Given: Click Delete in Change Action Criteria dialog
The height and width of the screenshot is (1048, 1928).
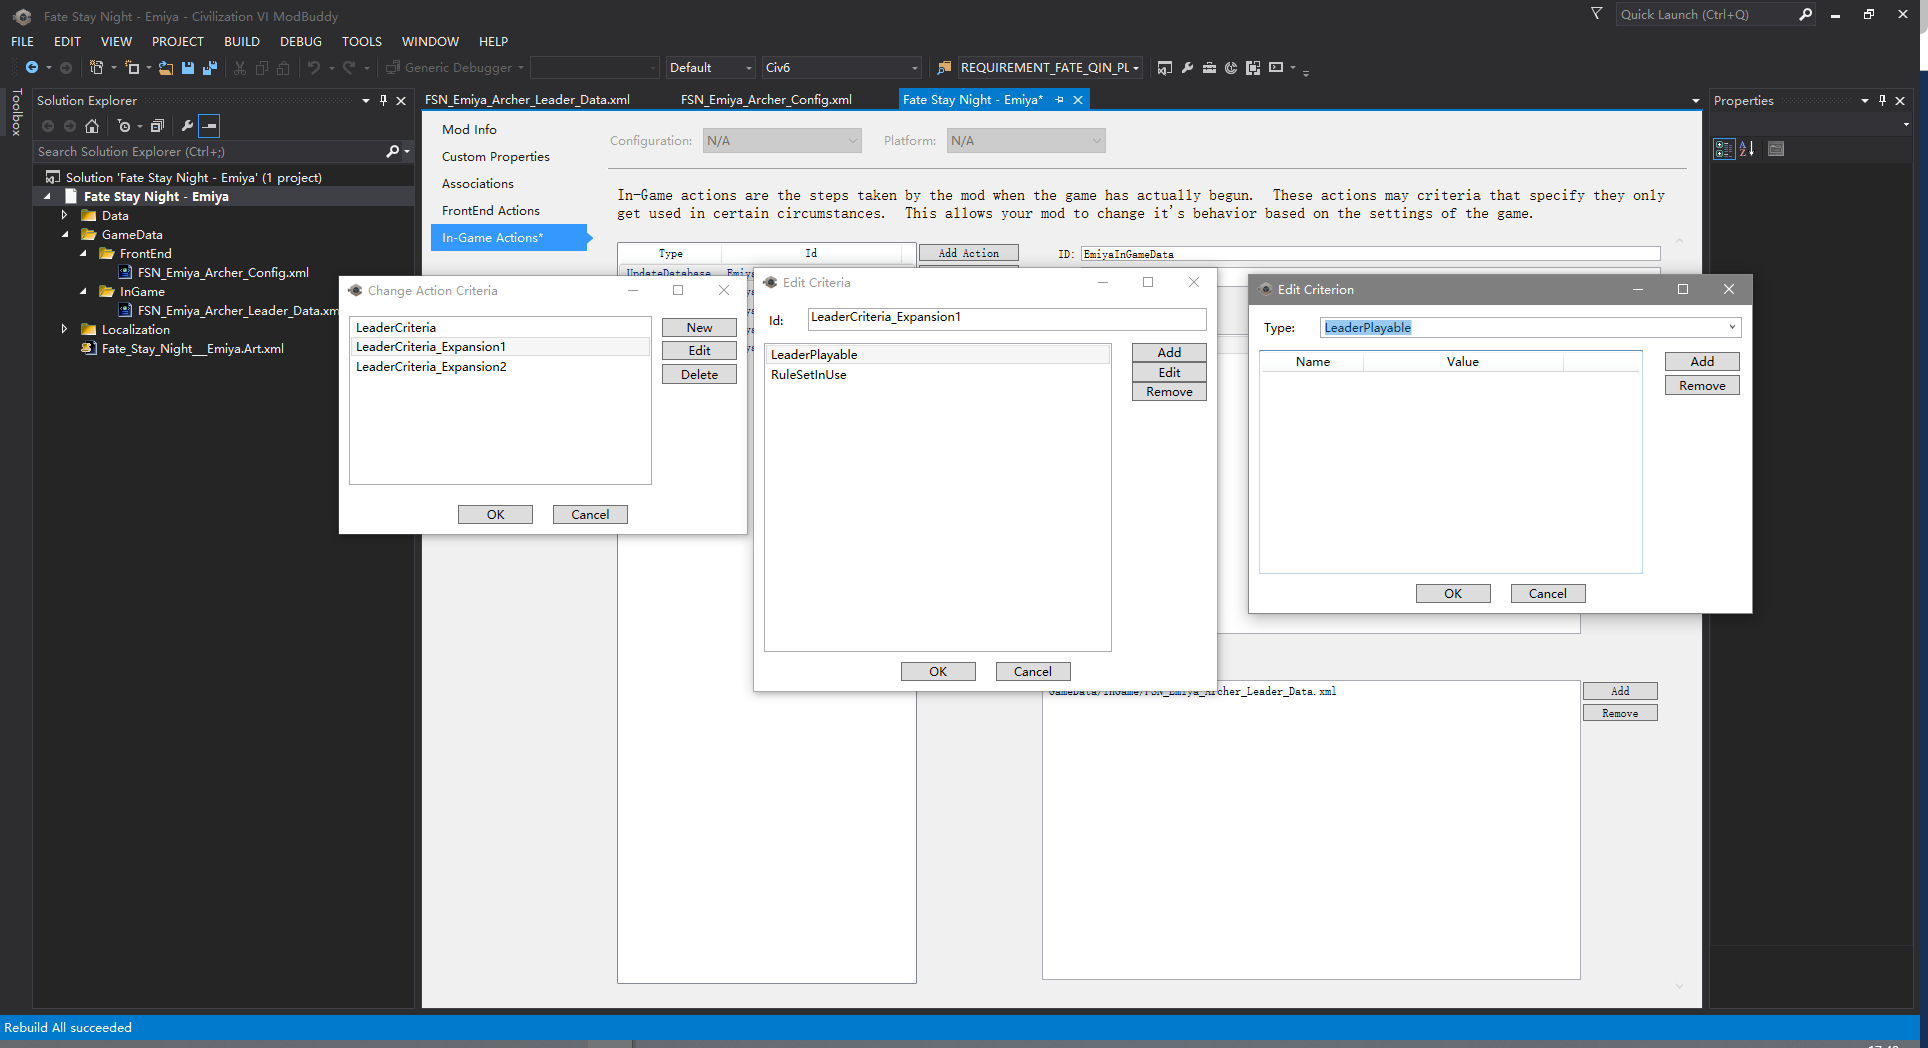Looking at the screenshot, I should click(x=699, y=375).
